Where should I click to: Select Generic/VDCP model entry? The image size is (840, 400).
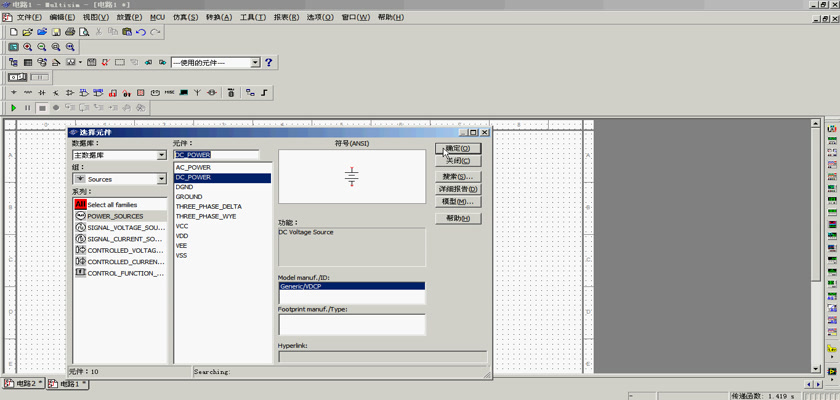(x=352, y=286)
